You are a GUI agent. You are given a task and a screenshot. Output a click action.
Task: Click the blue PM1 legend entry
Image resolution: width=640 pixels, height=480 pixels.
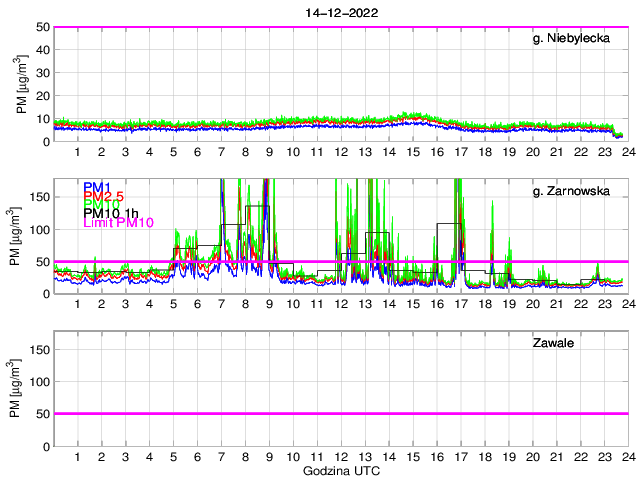97,187
